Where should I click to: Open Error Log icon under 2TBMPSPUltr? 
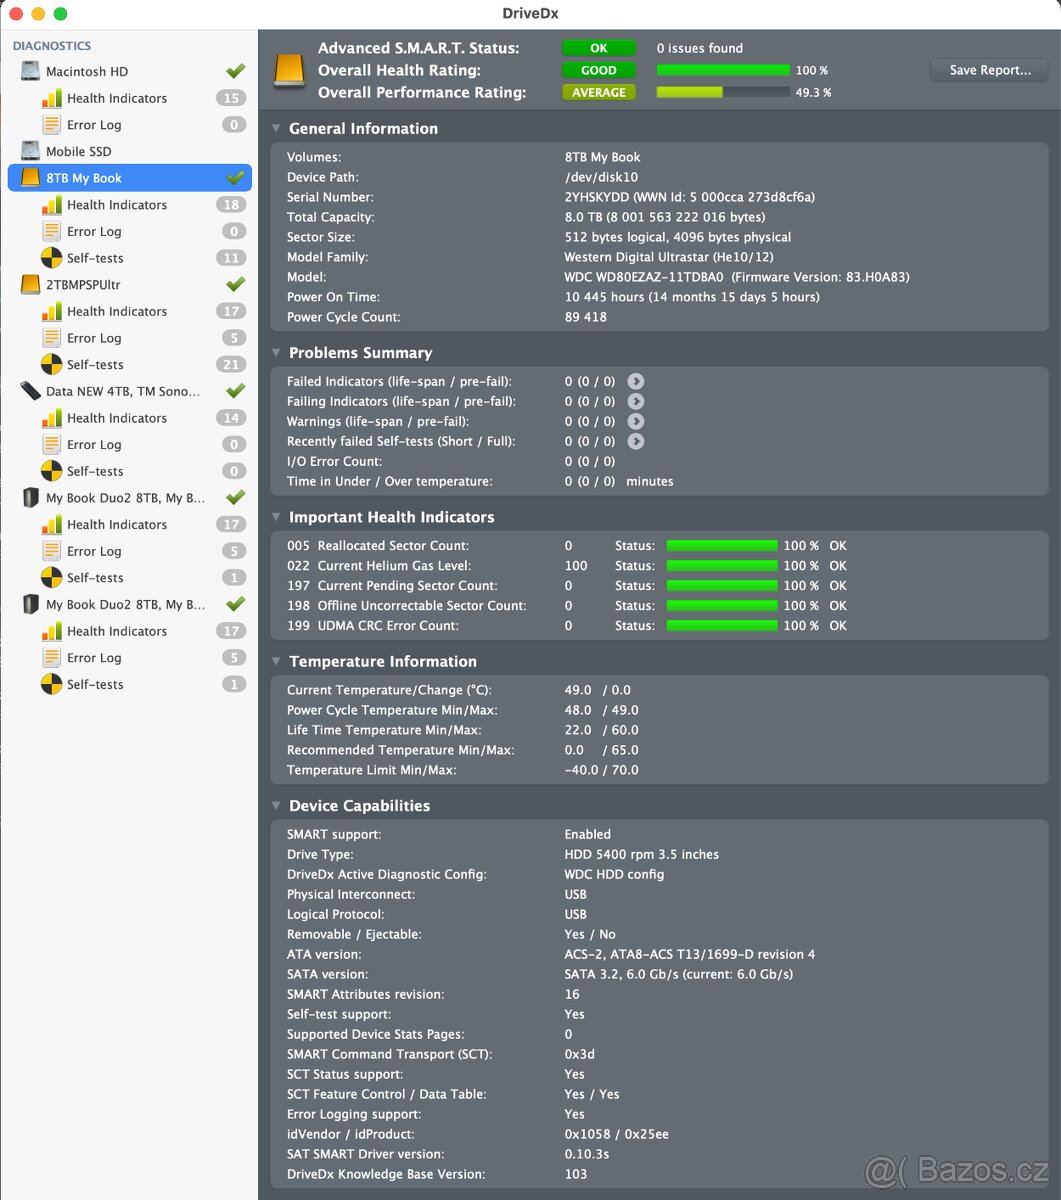(51, 338)
